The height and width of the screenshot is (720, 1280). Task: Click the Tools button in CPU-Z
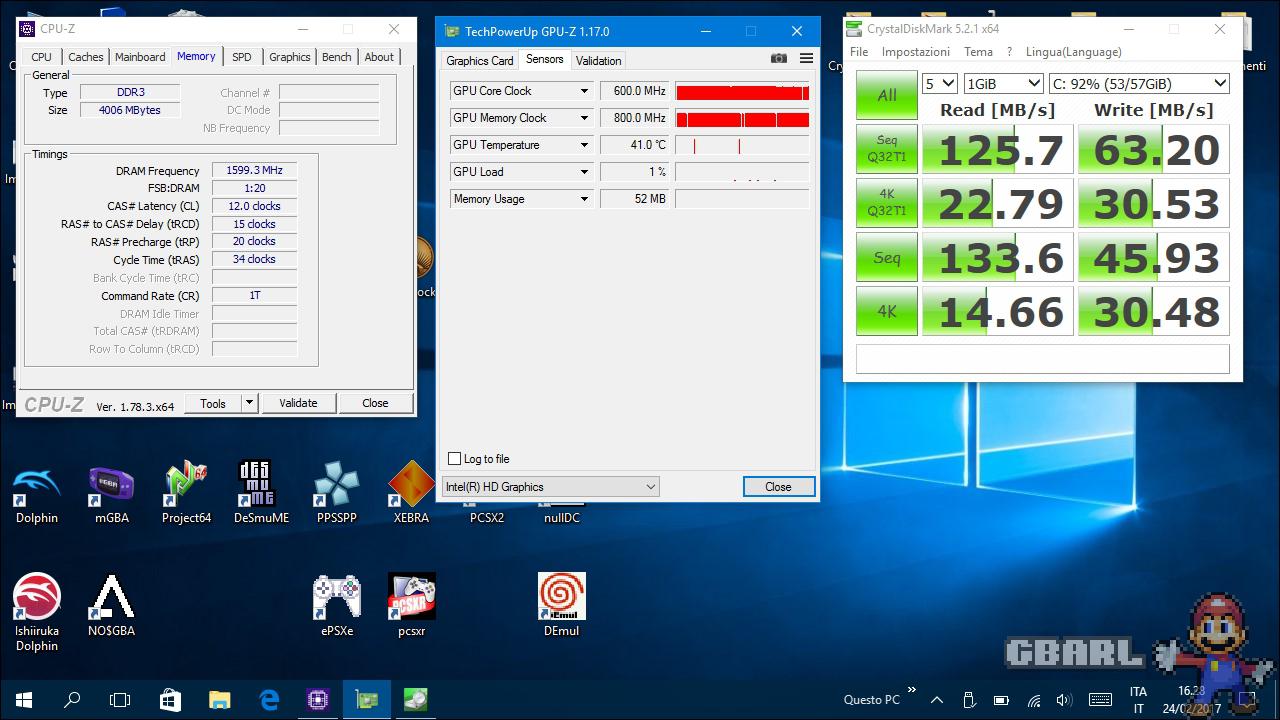pos(213,403)
